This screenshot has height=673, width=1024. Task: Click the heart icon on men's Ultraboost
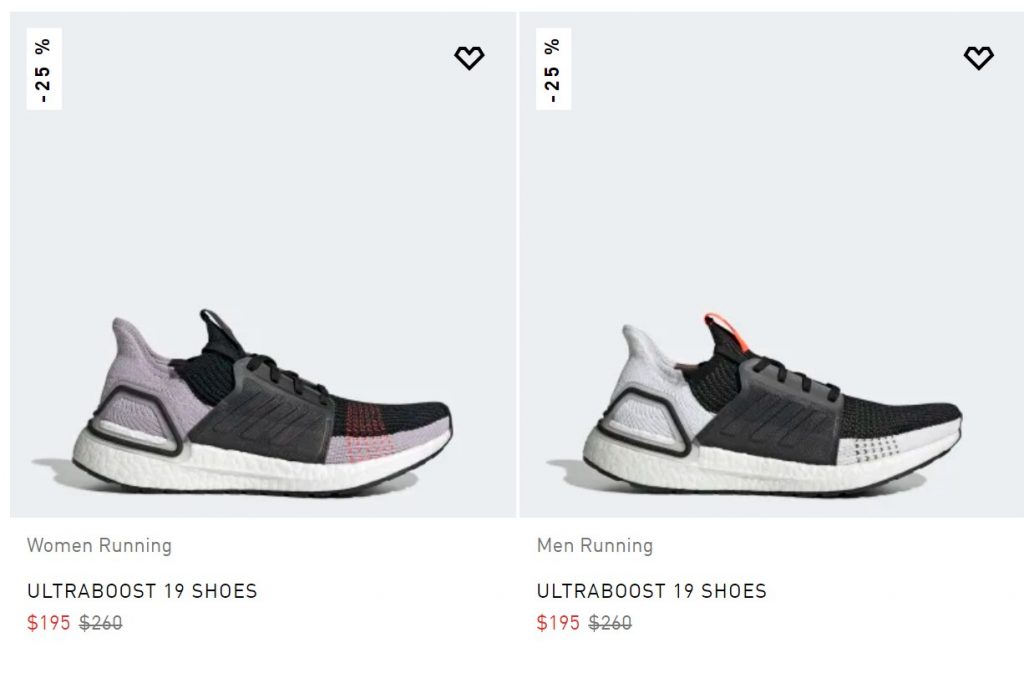978,59
